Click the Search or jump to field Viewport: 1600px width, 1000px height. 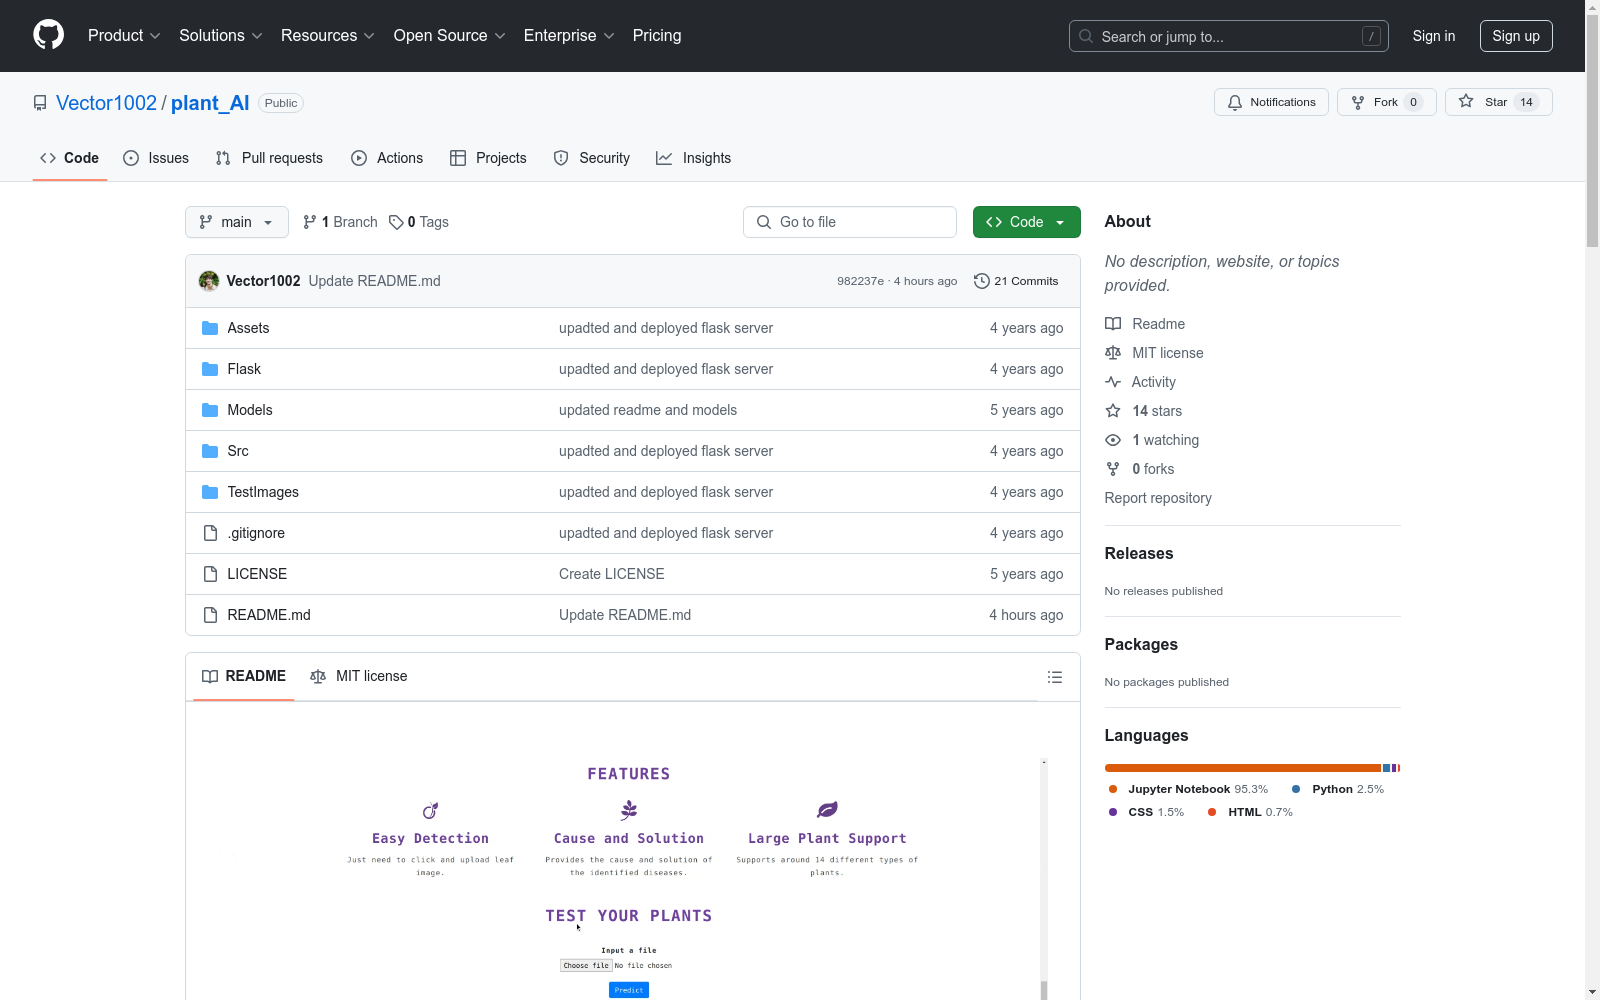point(1229,36)
